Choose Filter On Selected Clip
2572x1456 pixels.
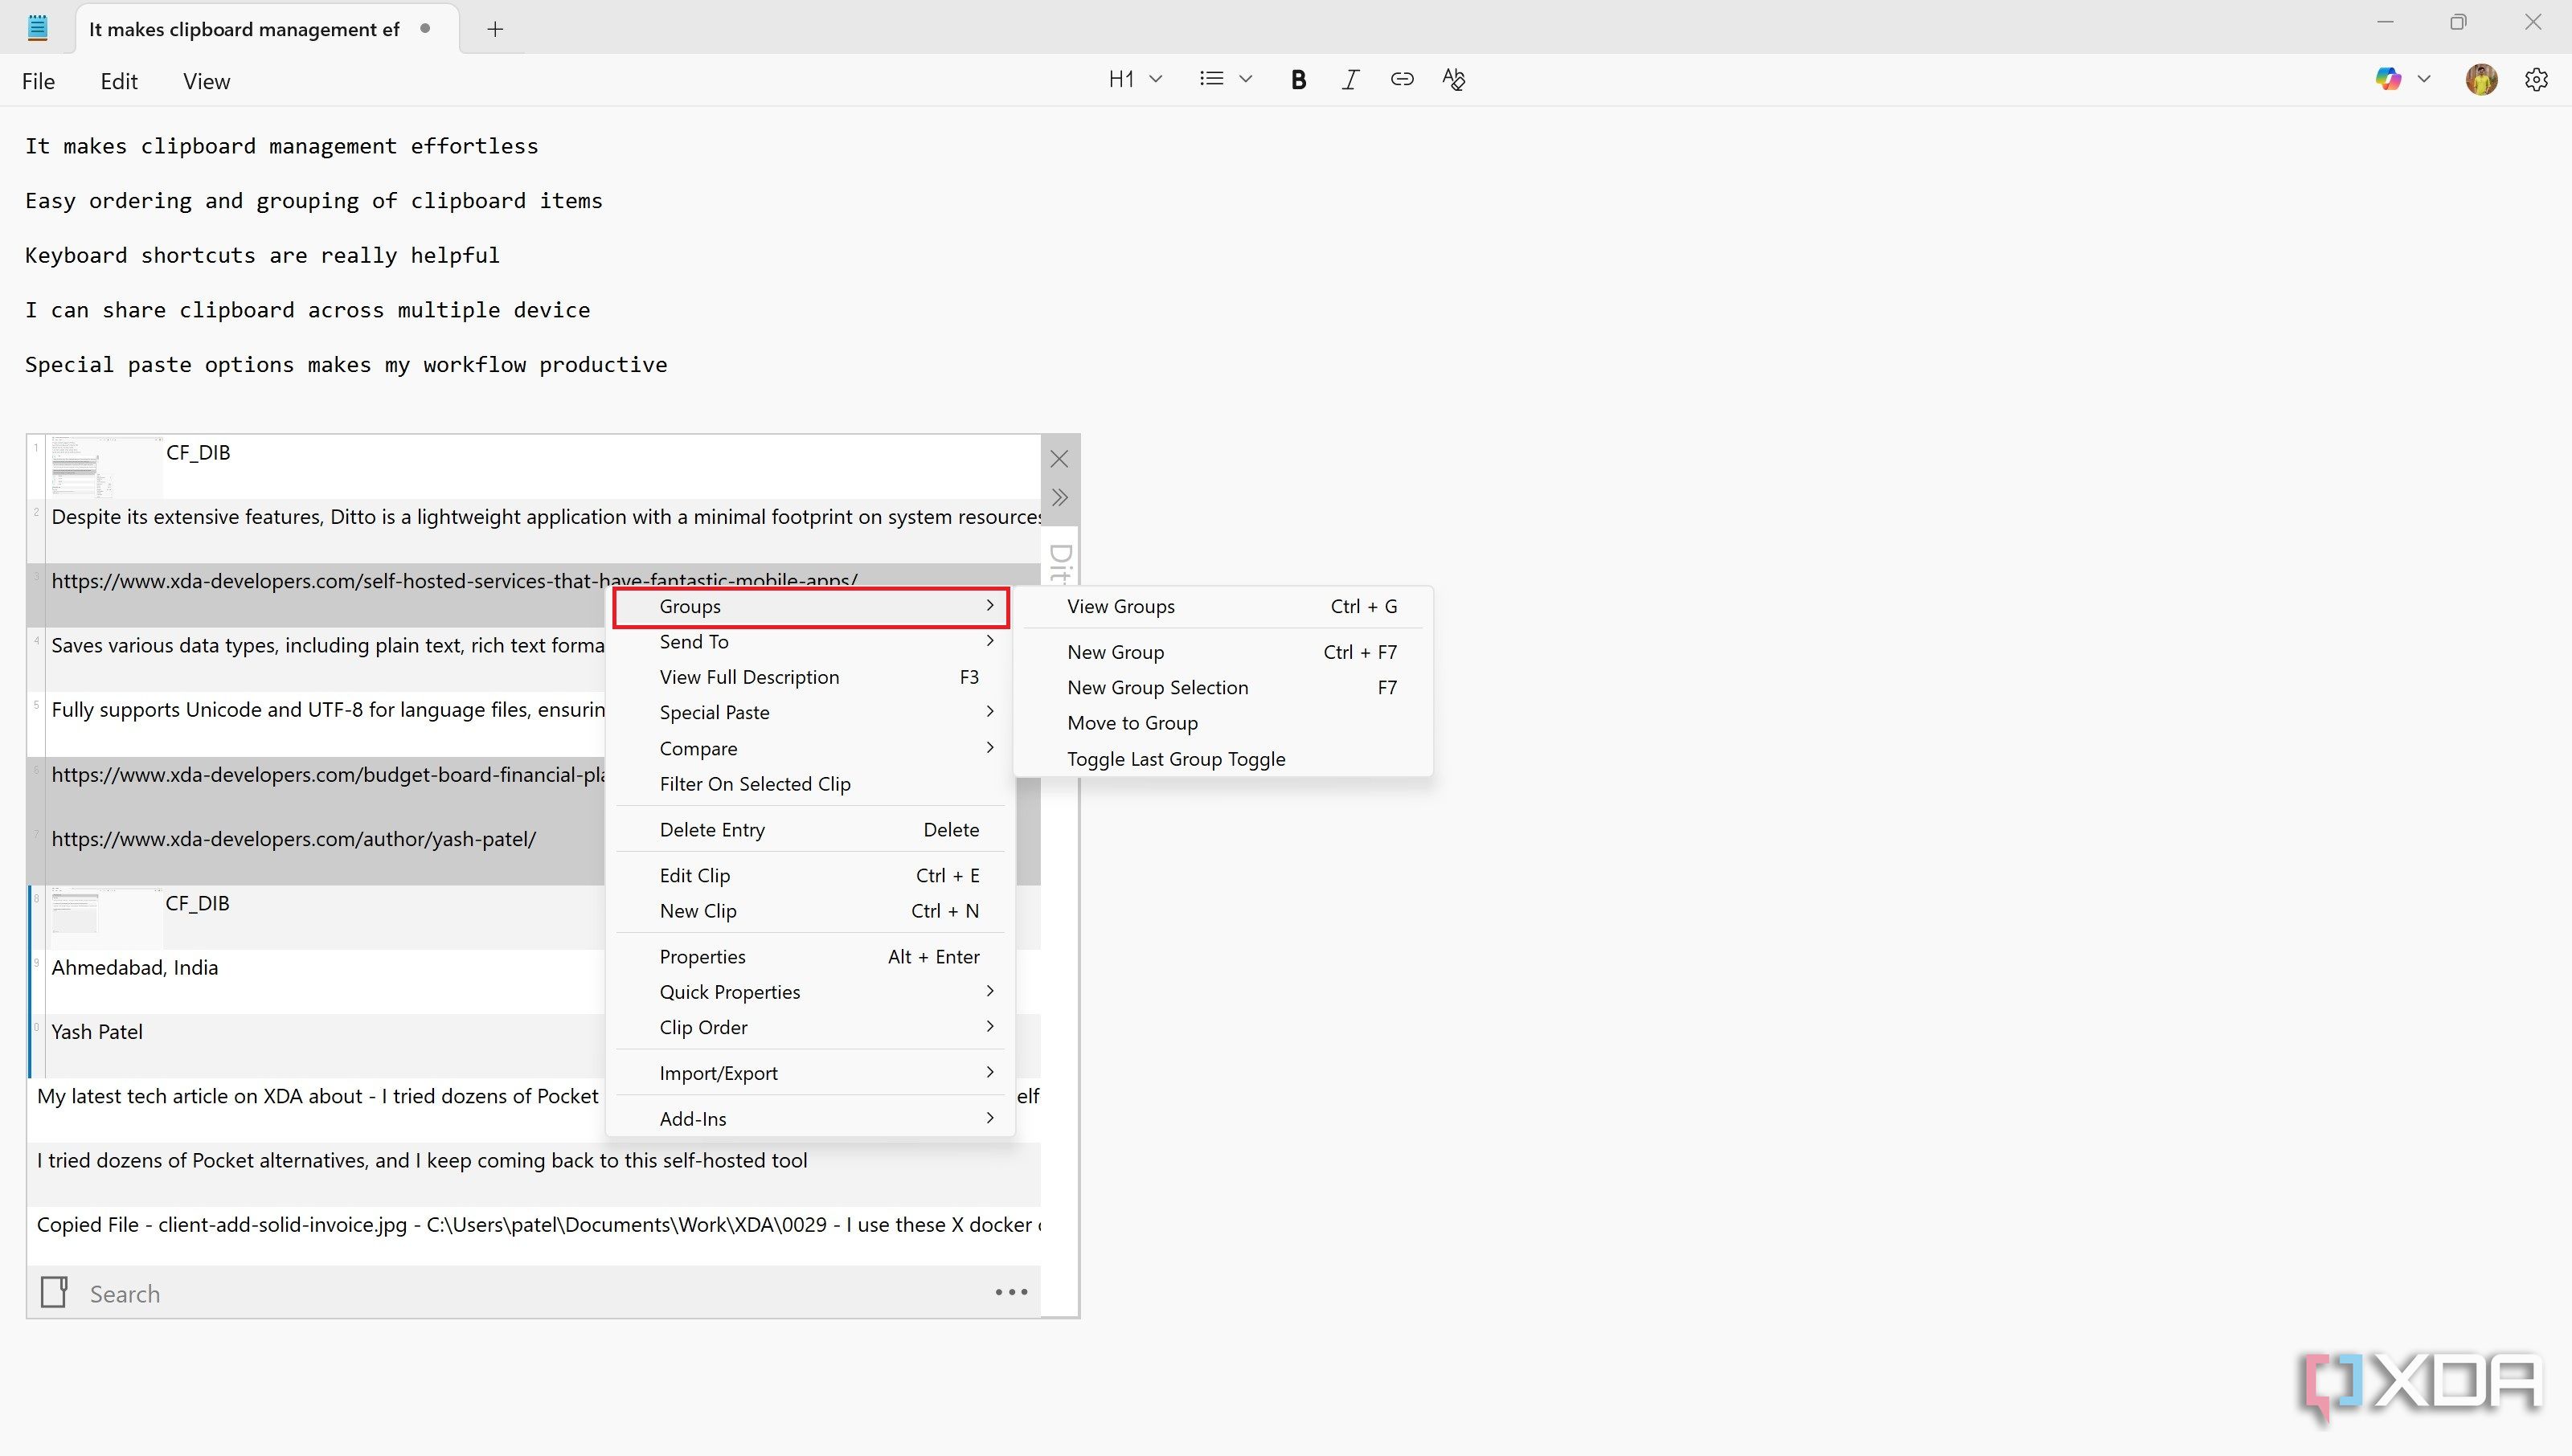click(810, 784)
